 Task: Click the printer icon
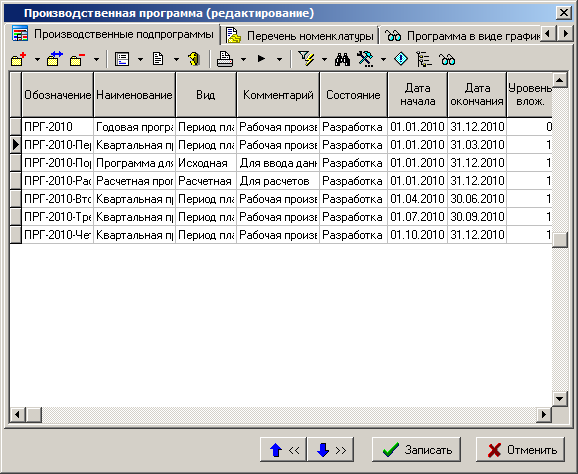(225, 59)
